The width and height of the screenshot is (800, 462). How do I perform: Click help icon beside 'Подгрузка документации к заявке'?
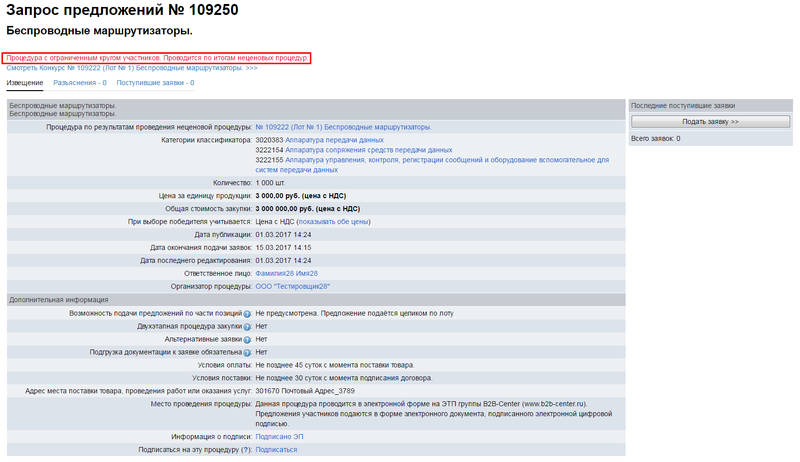coord(247,352)
